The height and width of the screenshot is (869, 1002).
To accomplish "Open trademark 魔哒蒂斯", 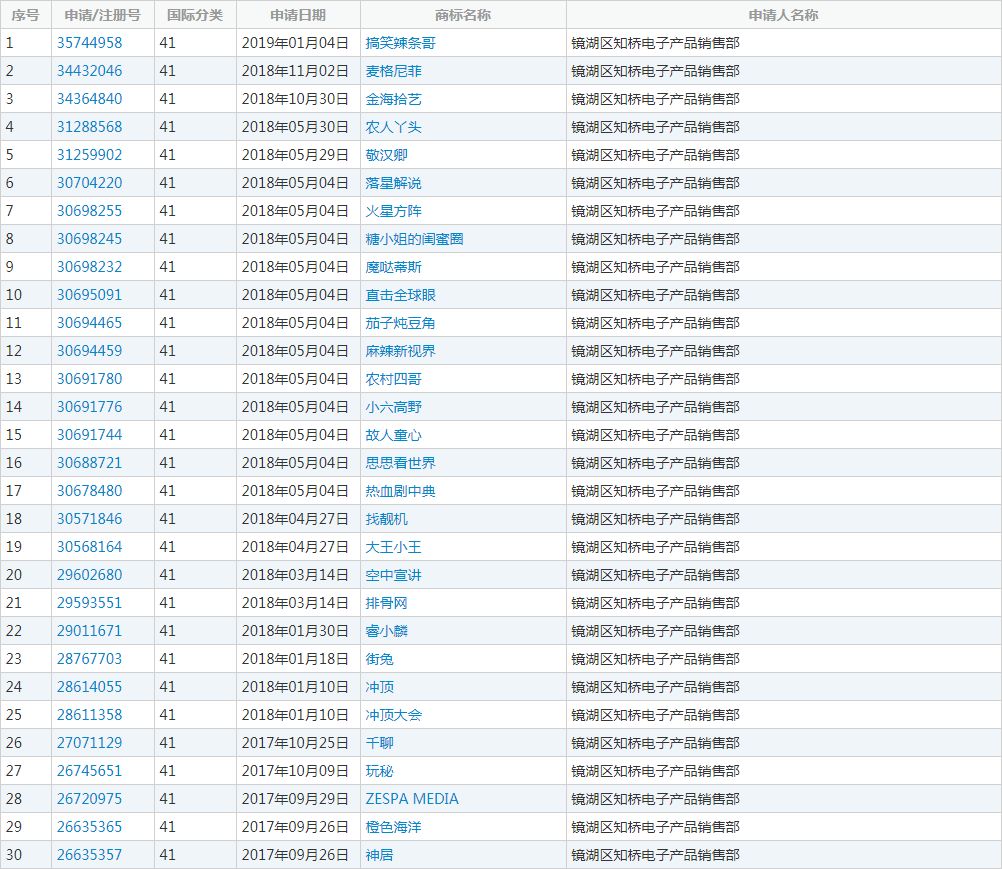I will [394, 267].
